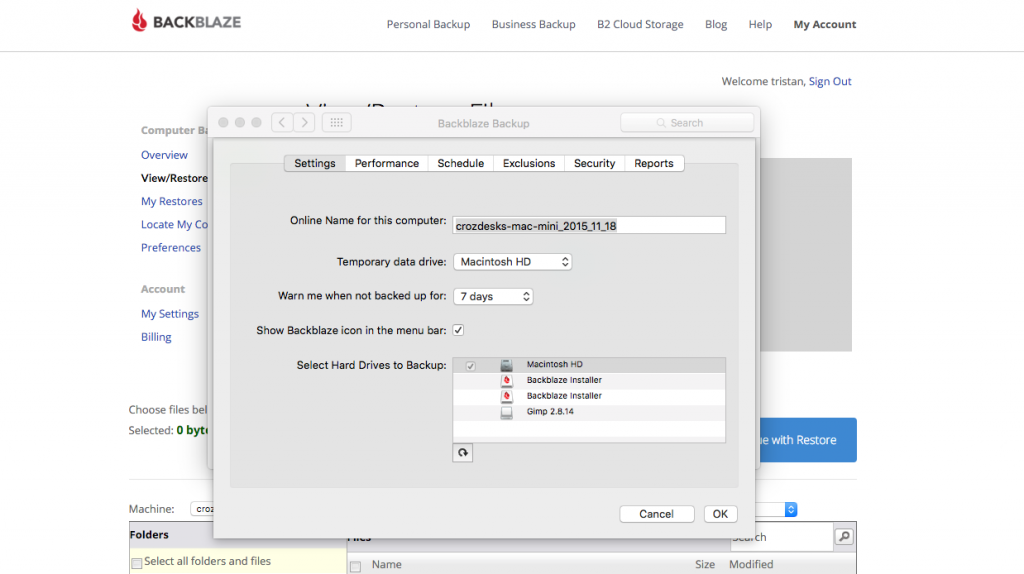Click the Macintosh HD drive icon

(506, 365)
